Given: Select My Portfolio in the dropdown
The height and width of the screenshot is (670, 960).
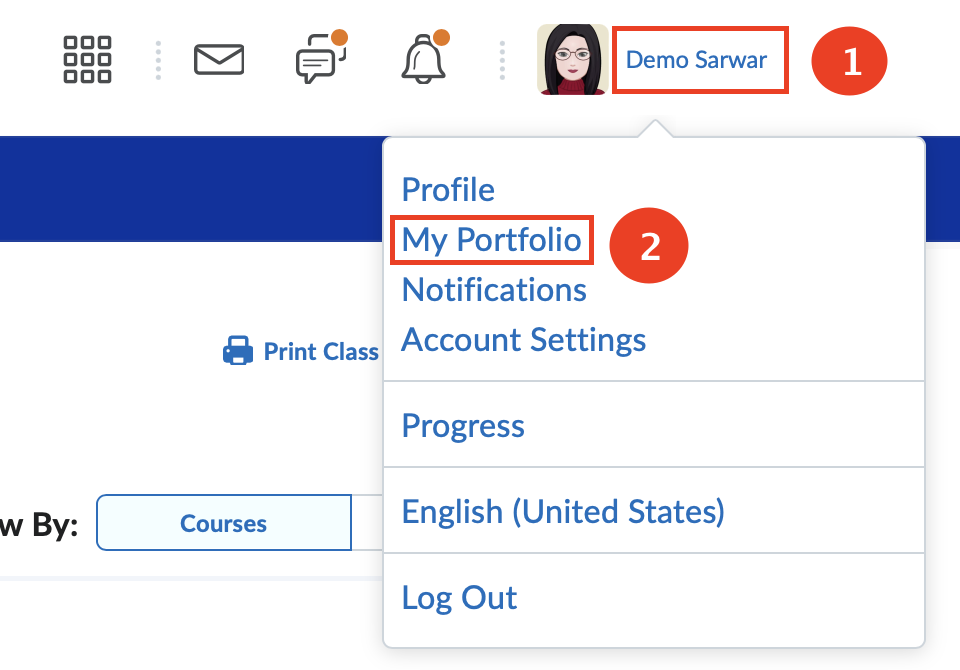Looking at the screenshot, I should coord(492,240).
